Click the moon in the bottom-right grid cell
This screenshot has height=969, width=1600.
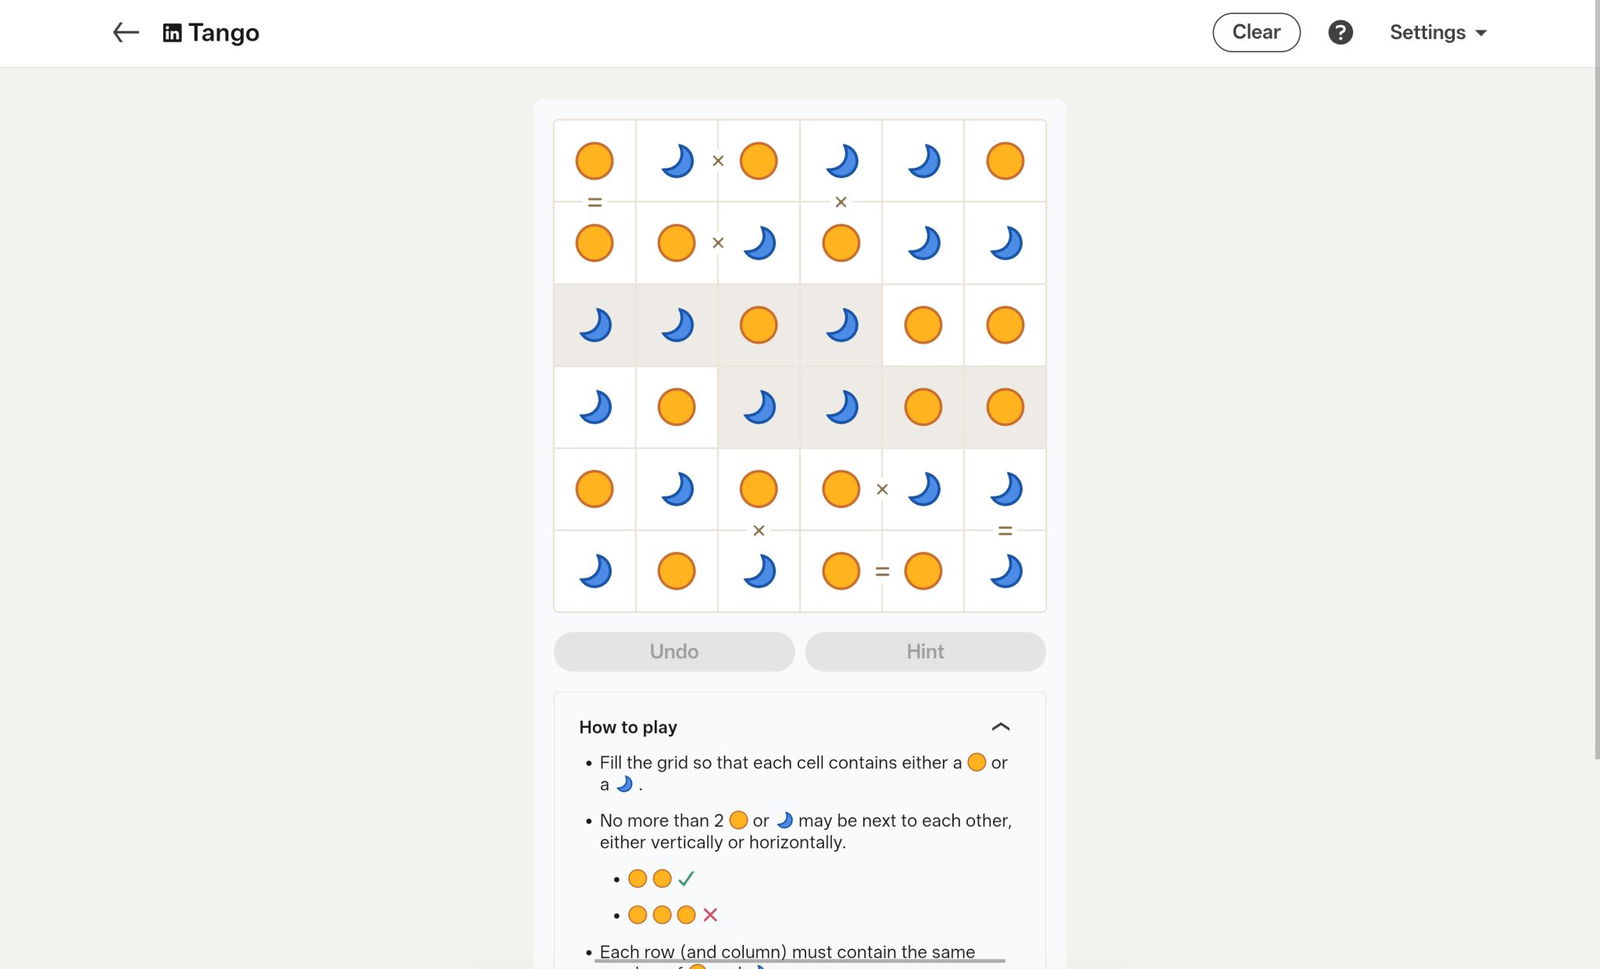coord(1005,571)
